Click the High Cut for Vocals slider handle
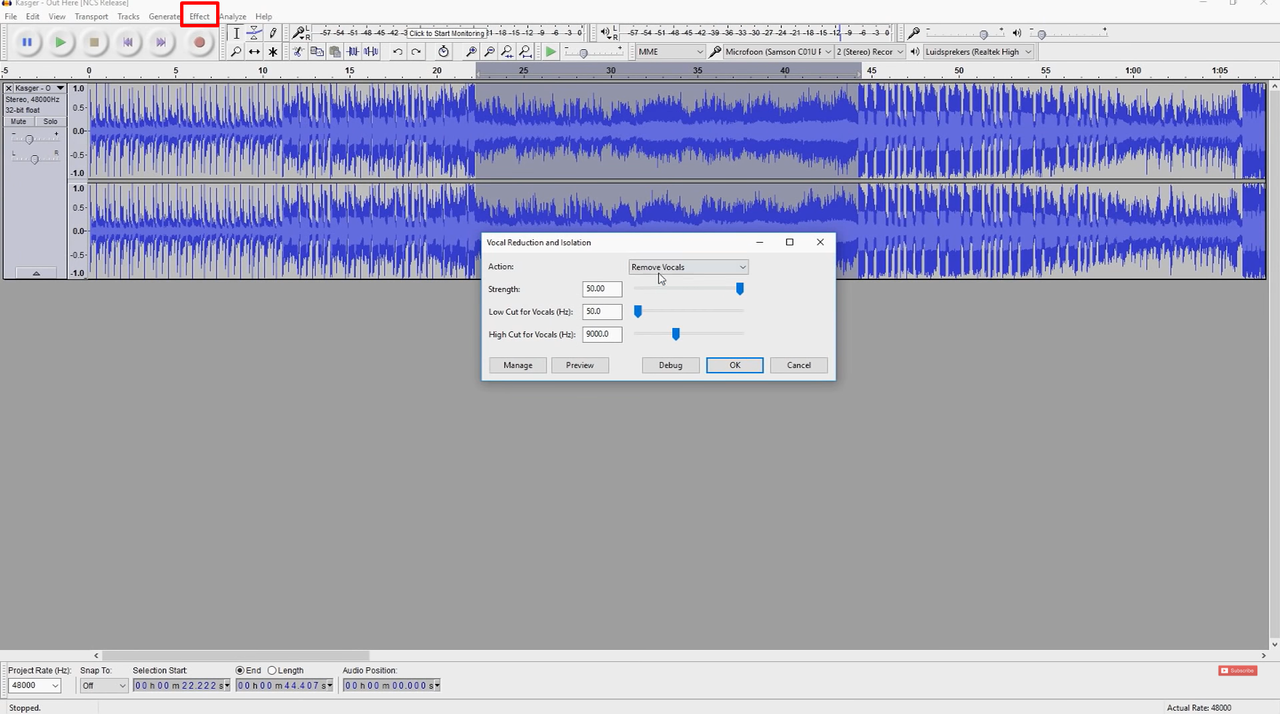The width and height of the screenshot is (1280, 714). pyautogui.click(x=676, y=334)
